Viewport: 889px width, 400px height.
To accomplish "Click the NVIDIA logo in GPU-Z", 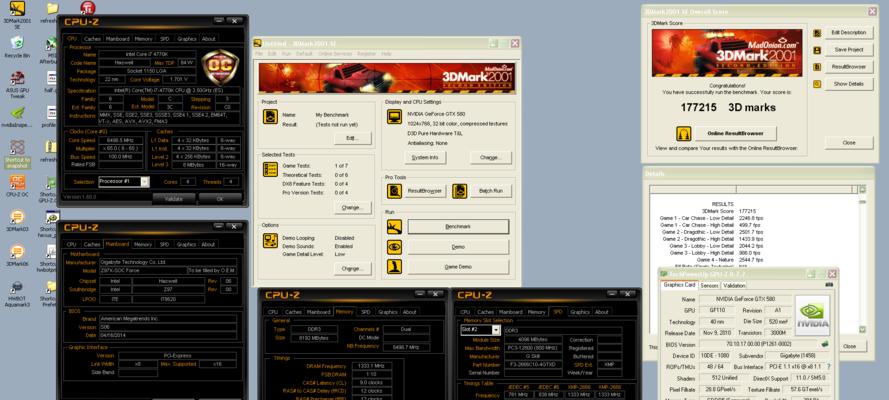I will pyautogui.click(x=812, y=316).
